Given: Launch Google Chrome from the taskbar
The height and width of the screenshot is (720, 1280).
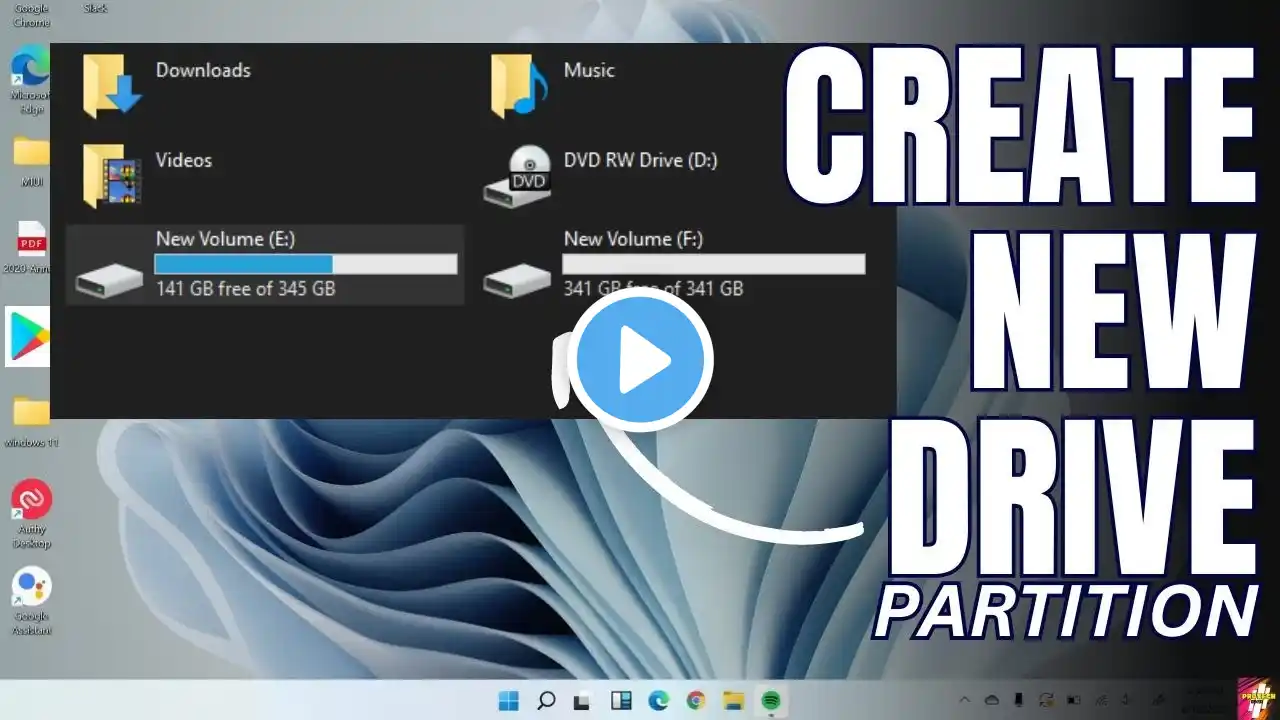Looking at the screenshot, I should pos(696,701).
